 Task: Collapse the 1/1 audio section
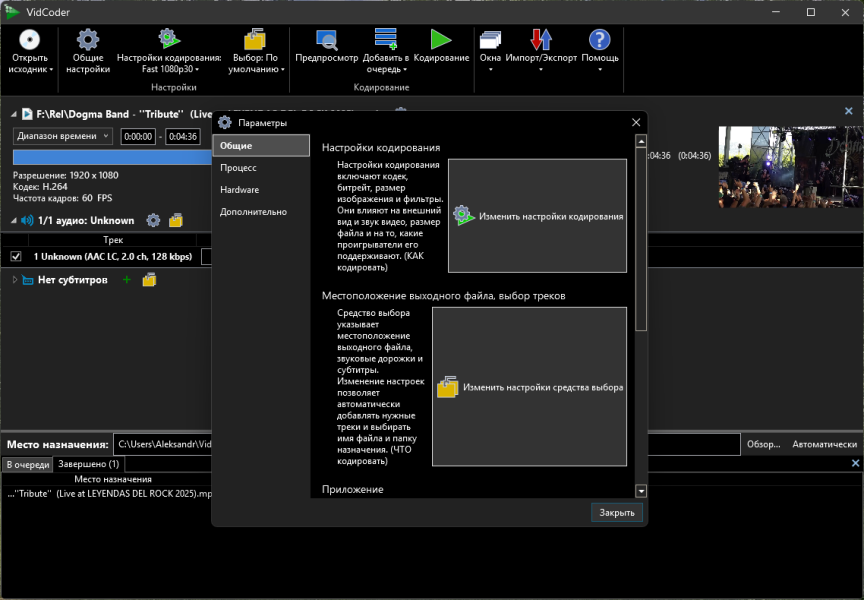coord(15,220)
